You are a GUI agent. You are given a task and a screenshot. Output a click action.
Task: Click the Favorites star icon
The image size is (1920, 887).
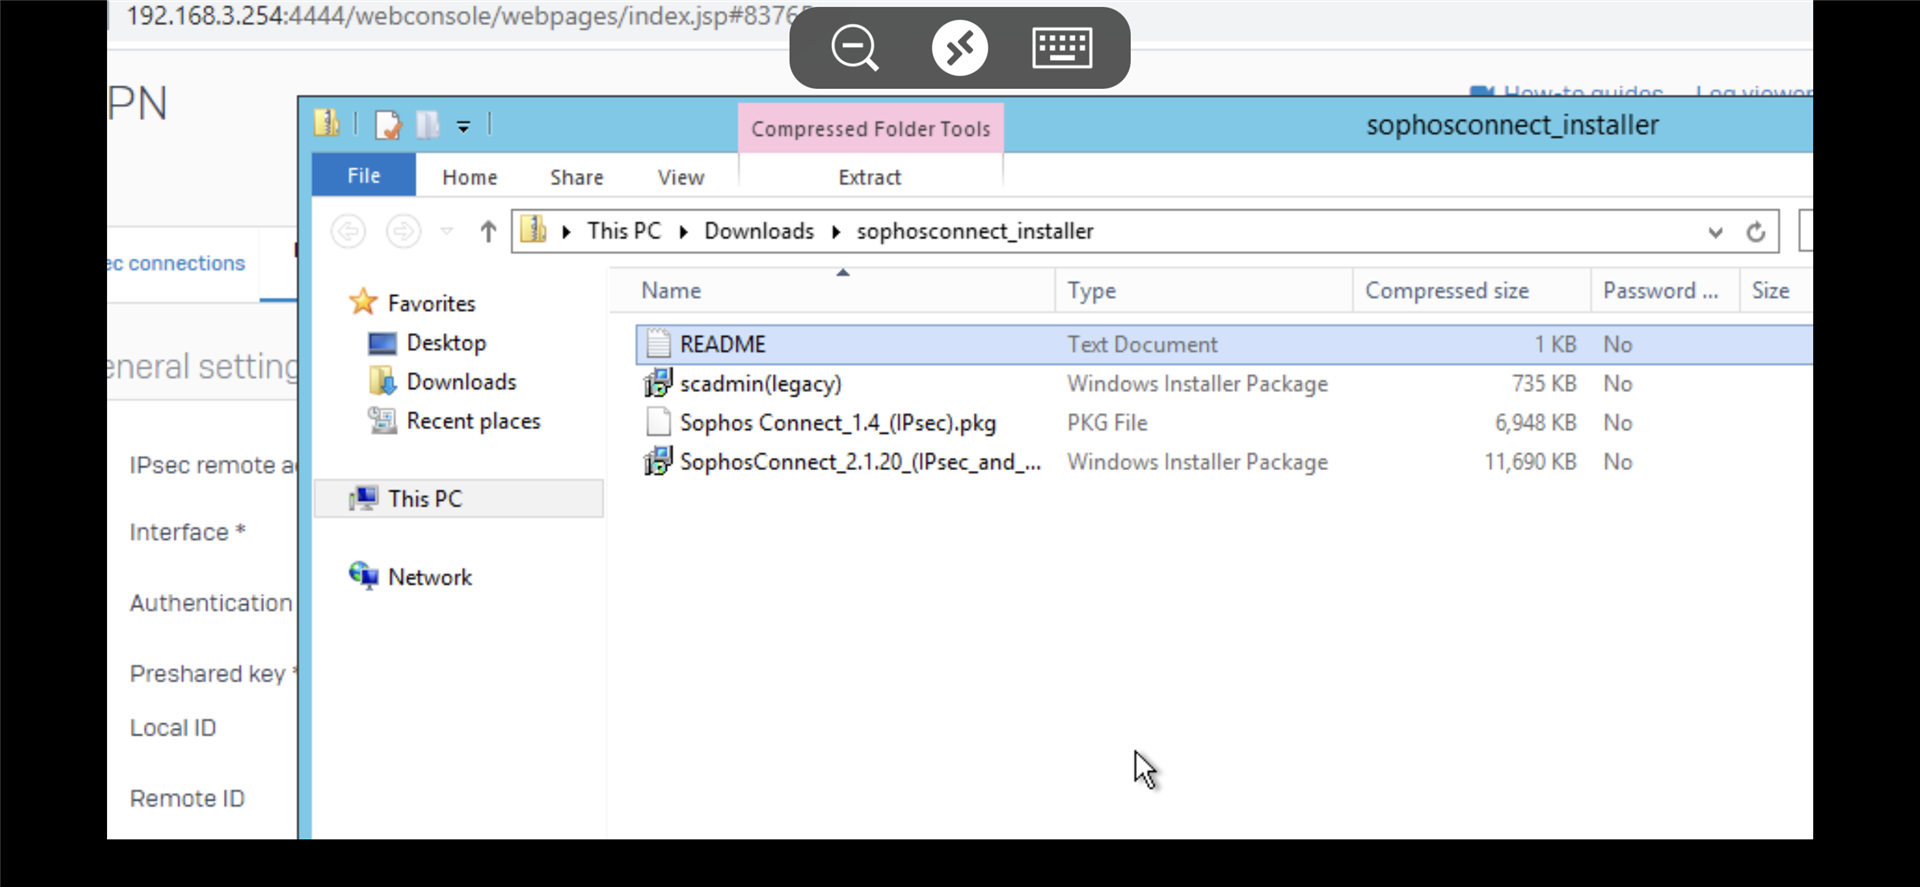click(363, 302)
